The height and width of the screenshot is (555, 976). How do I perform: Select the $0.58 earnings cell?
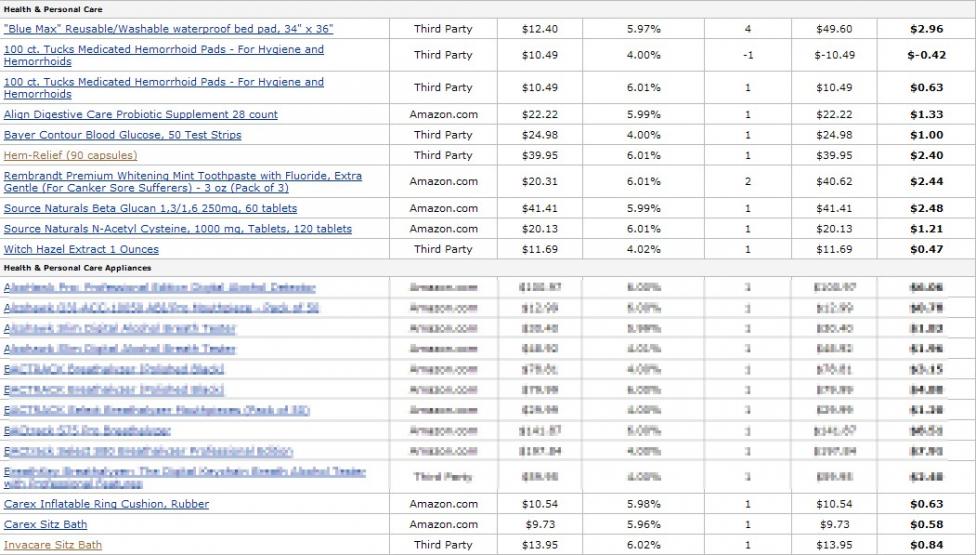[x=926, y=525]
